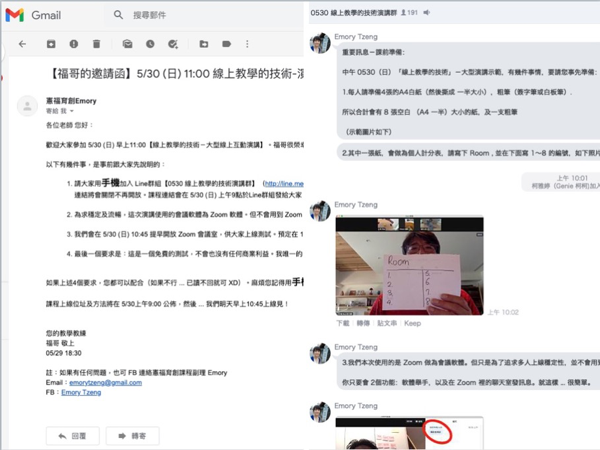This screenshot has width=600, height=450.
Task: Click Keep under the Room photo
Action: [412, 323]
